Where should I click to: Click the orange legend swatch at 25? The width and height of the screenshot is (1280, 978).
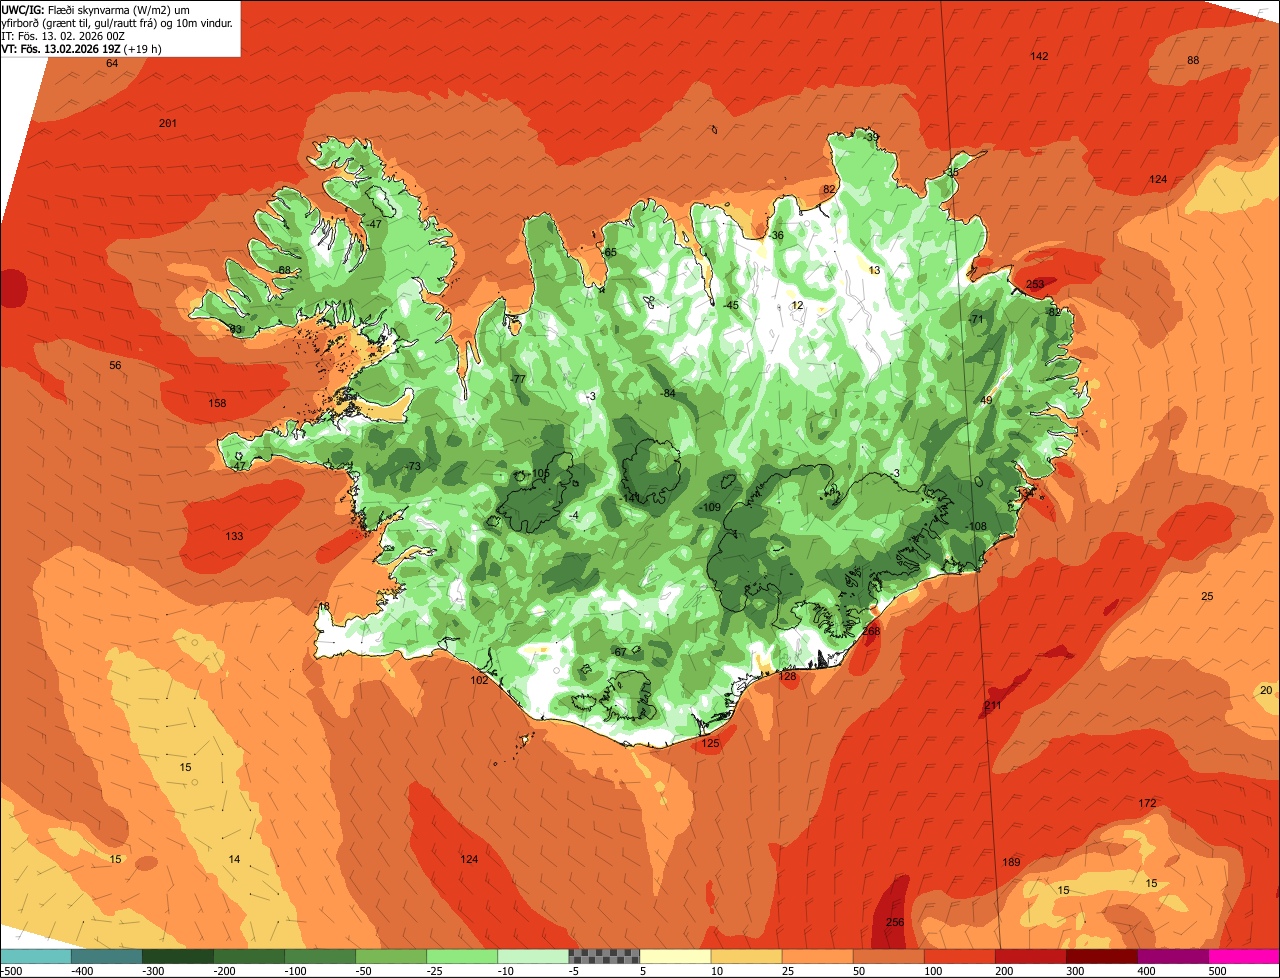817,956
